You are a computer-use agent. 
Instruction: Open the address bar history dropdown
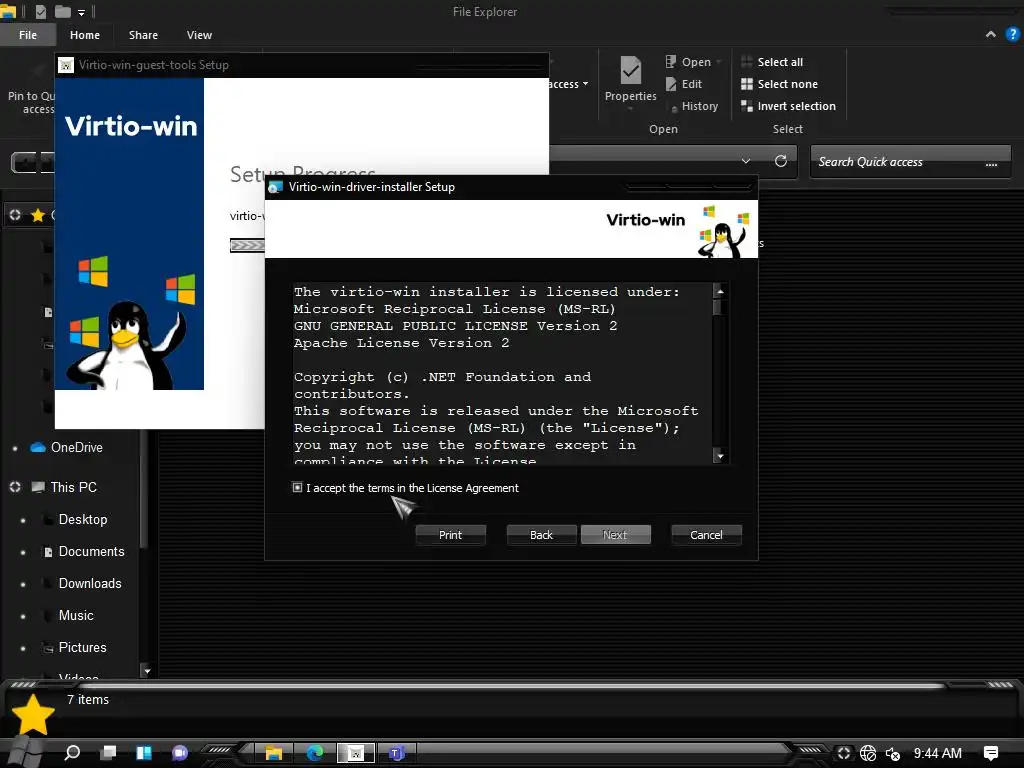tap(746, 161)
